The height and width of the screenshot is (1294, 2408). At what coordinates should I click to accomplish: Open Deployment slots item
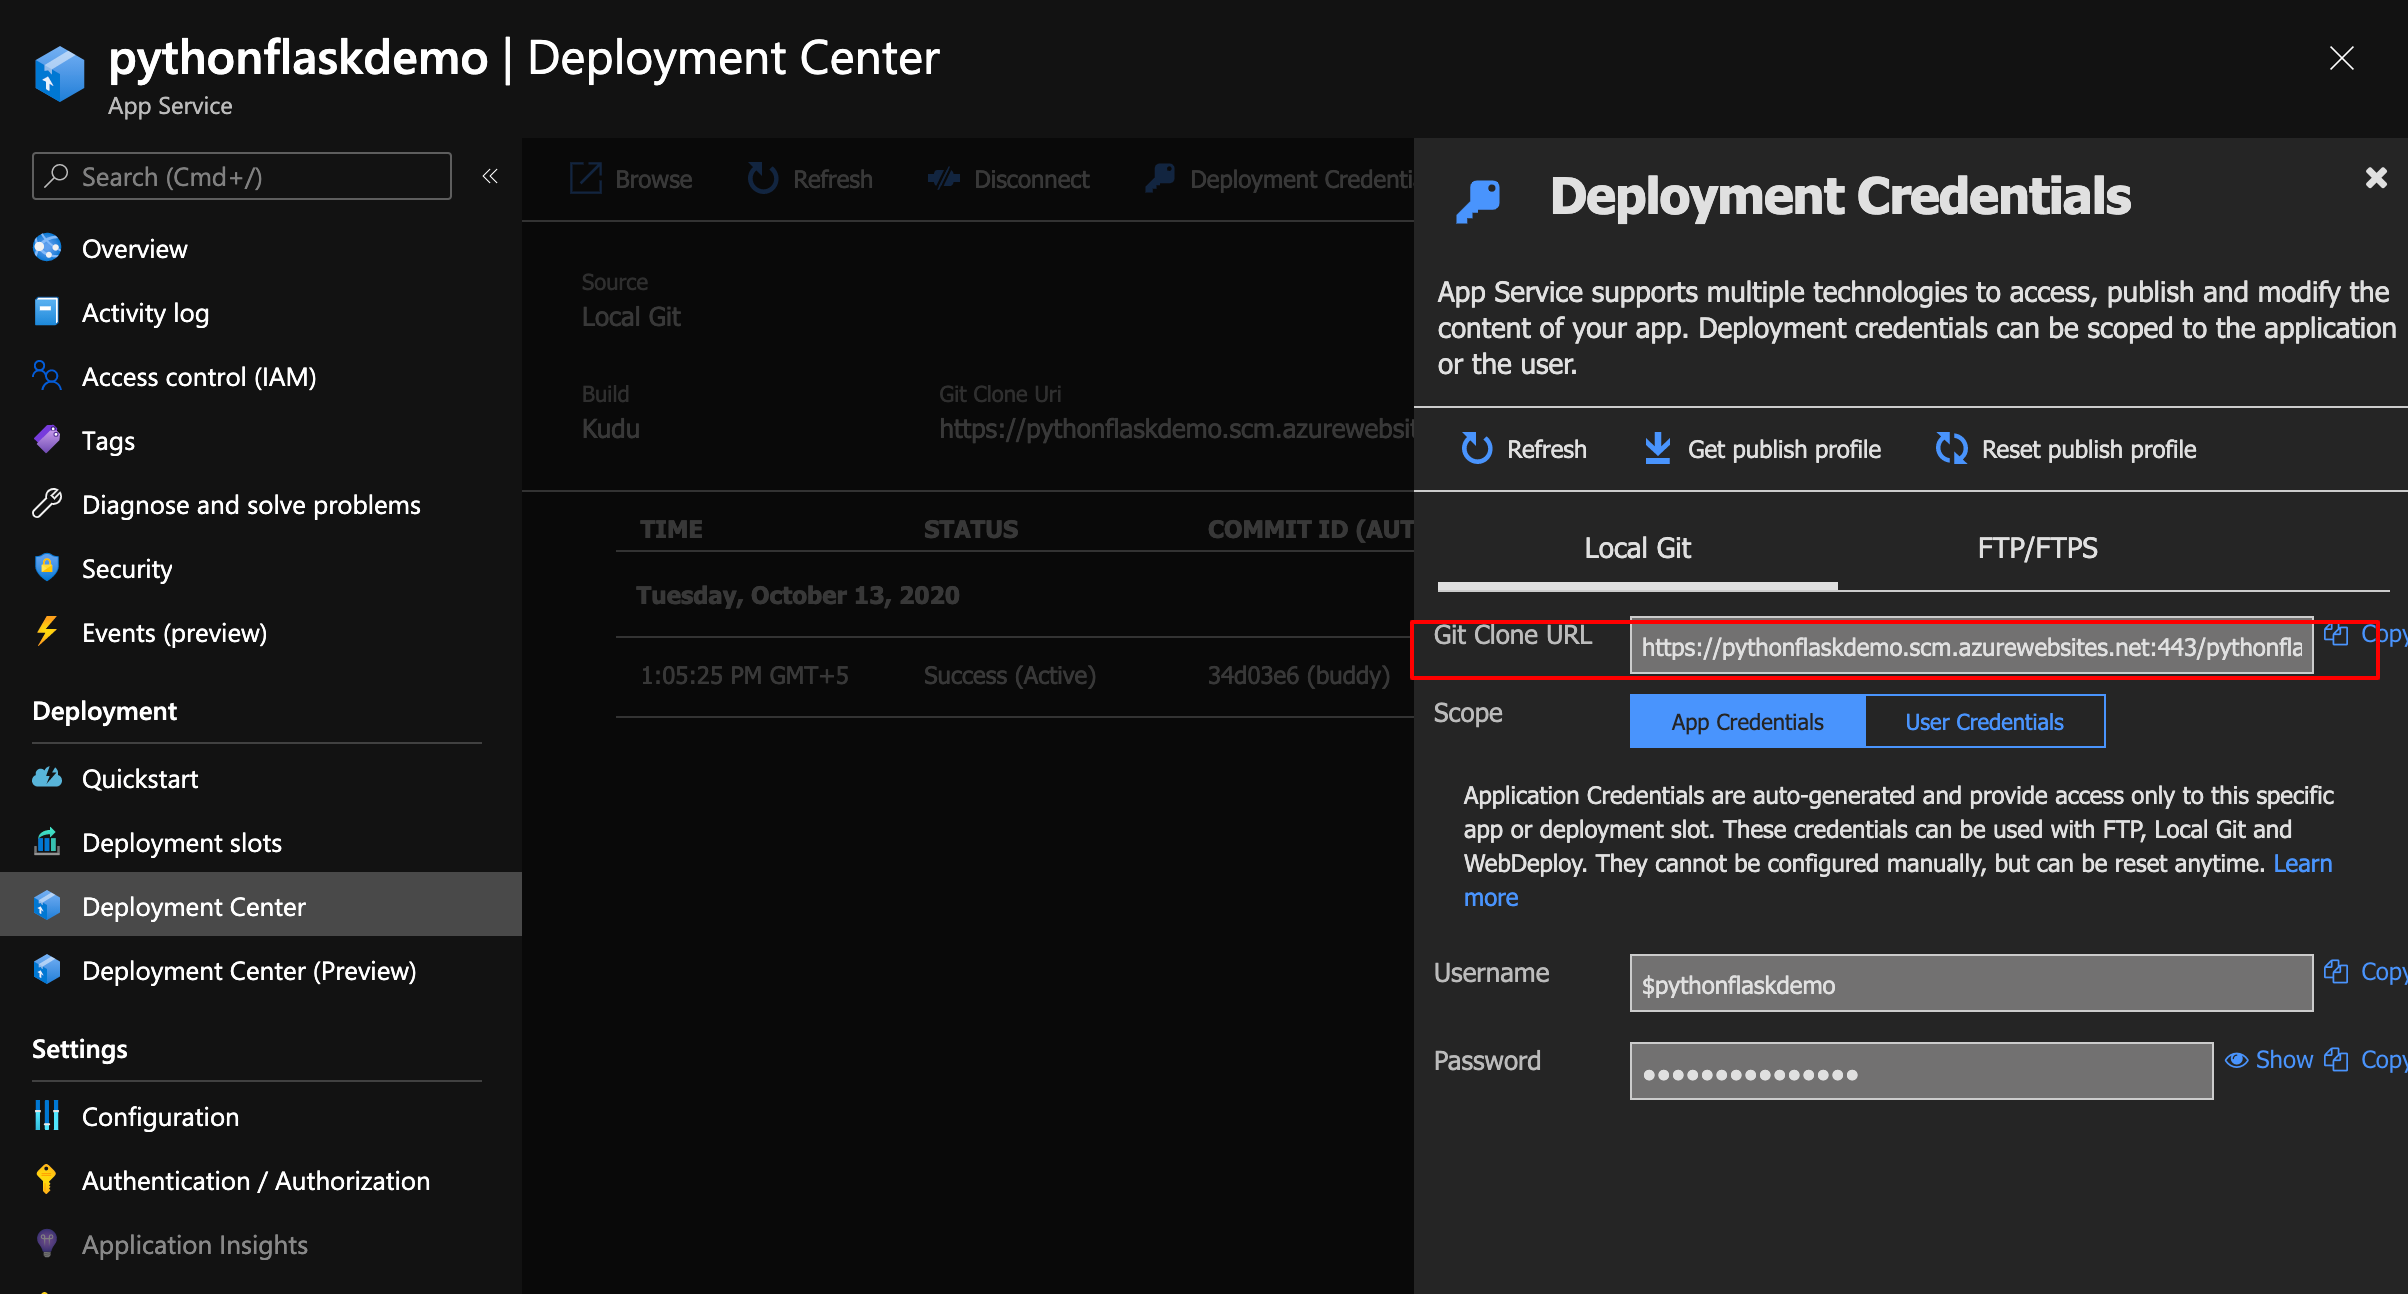pos(182,843)
